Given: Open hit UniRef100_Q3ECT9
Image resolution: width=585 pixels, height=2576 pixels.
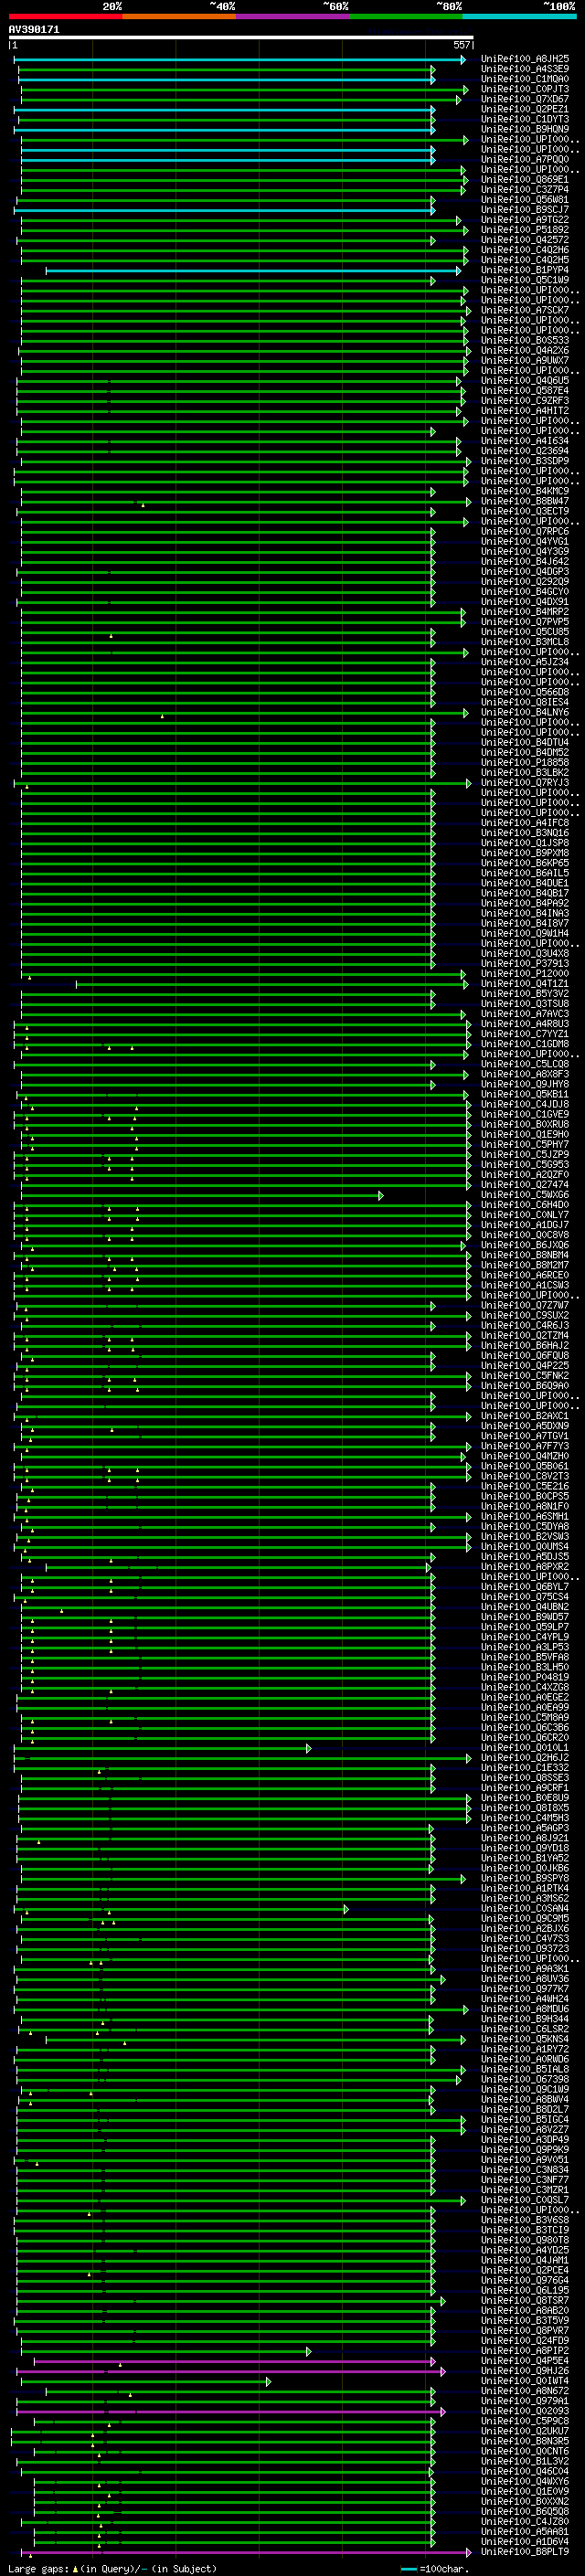Looking at the screenshot, I should (x=525, y=512).
